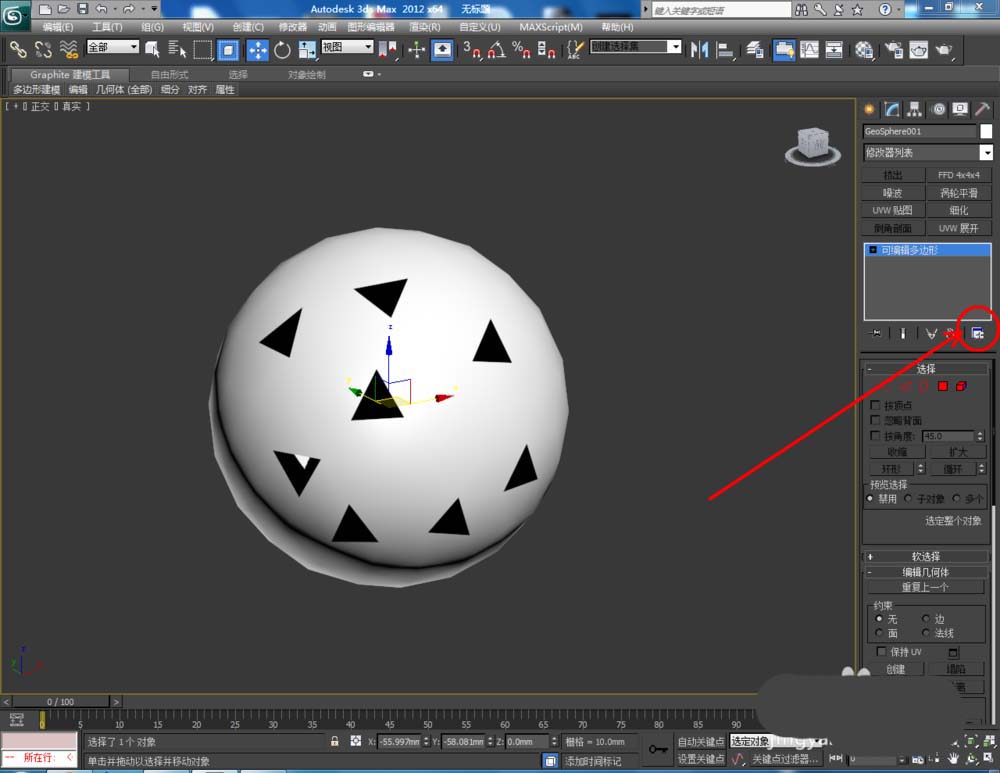Screen dimensions: 1000x773
Task: Enable the 按角度 checkbox
Action: point(875,436)
